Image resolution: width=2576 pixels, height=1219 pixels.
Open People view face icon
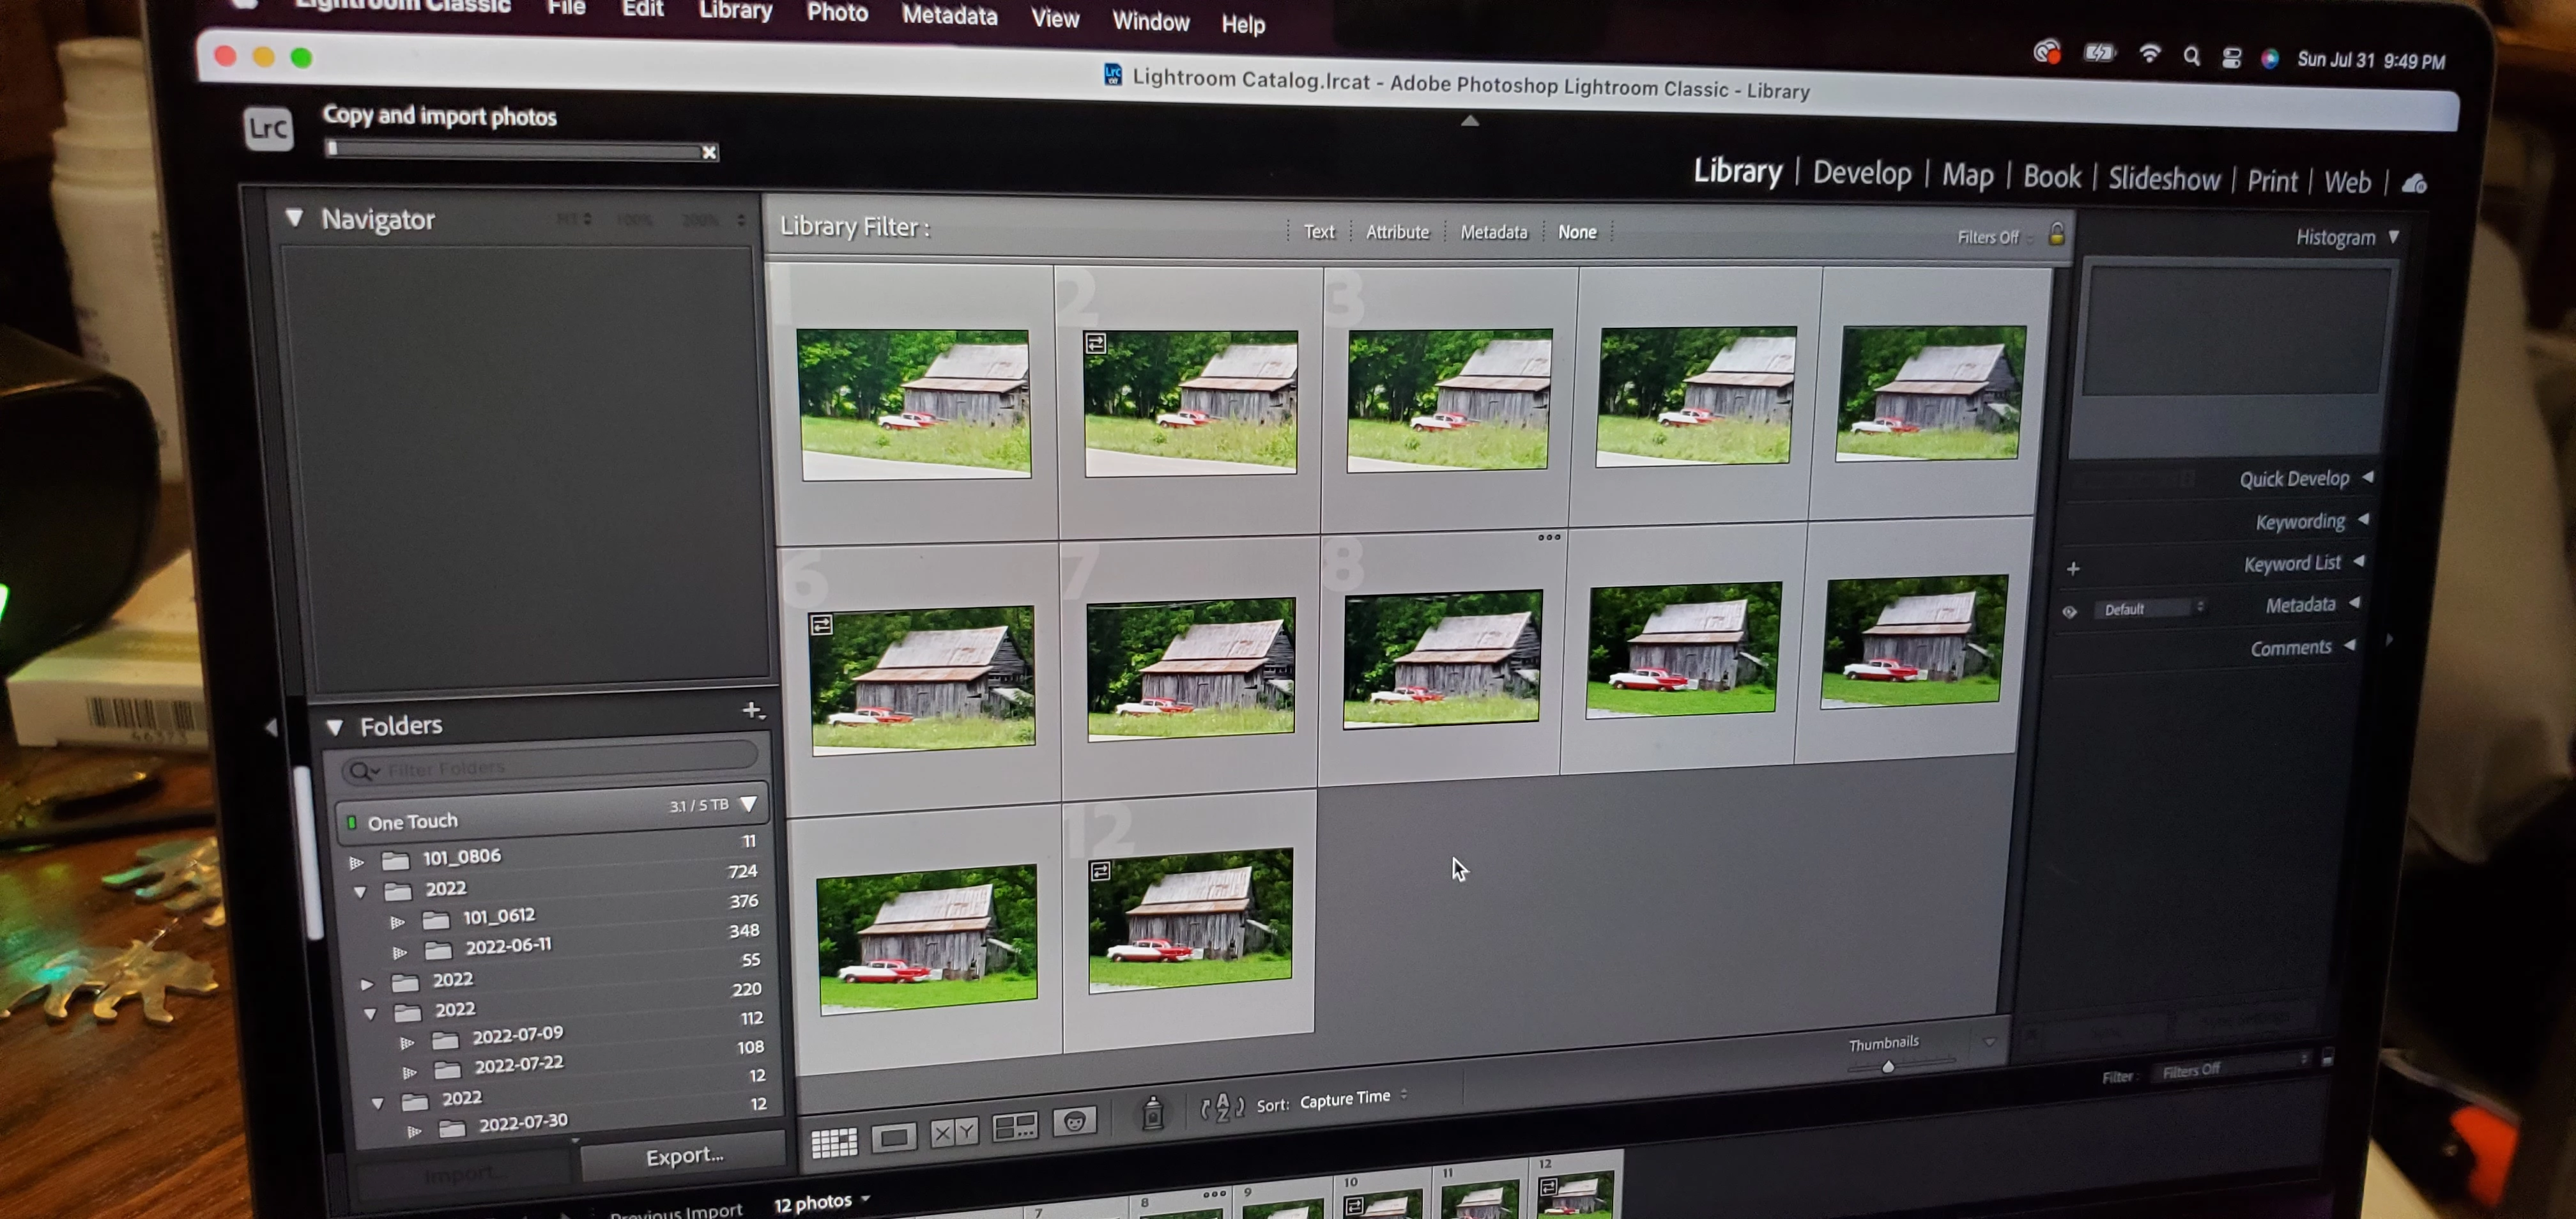1075,1121
